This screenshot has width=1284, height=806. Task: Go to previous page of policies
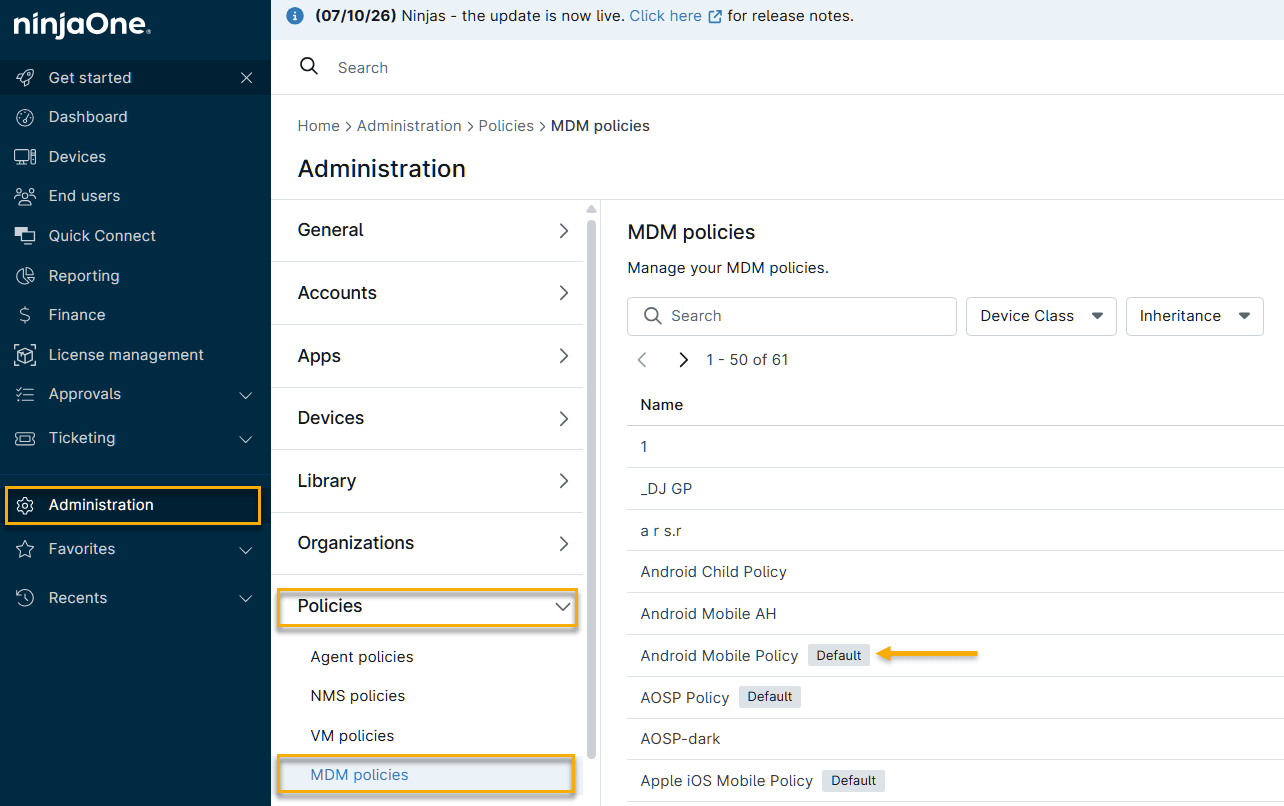coord(643,360)
